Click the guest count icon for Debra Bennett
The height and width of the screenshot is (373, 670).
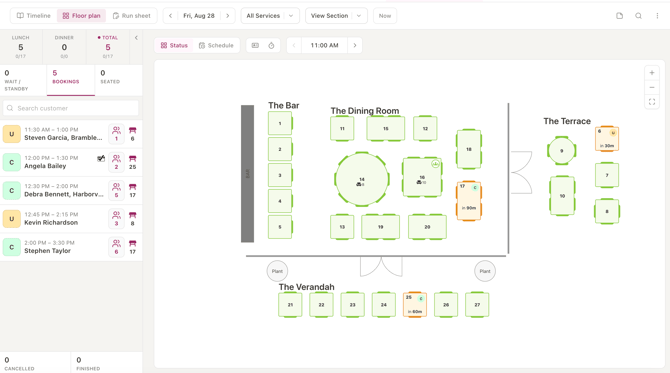point(116,190)
